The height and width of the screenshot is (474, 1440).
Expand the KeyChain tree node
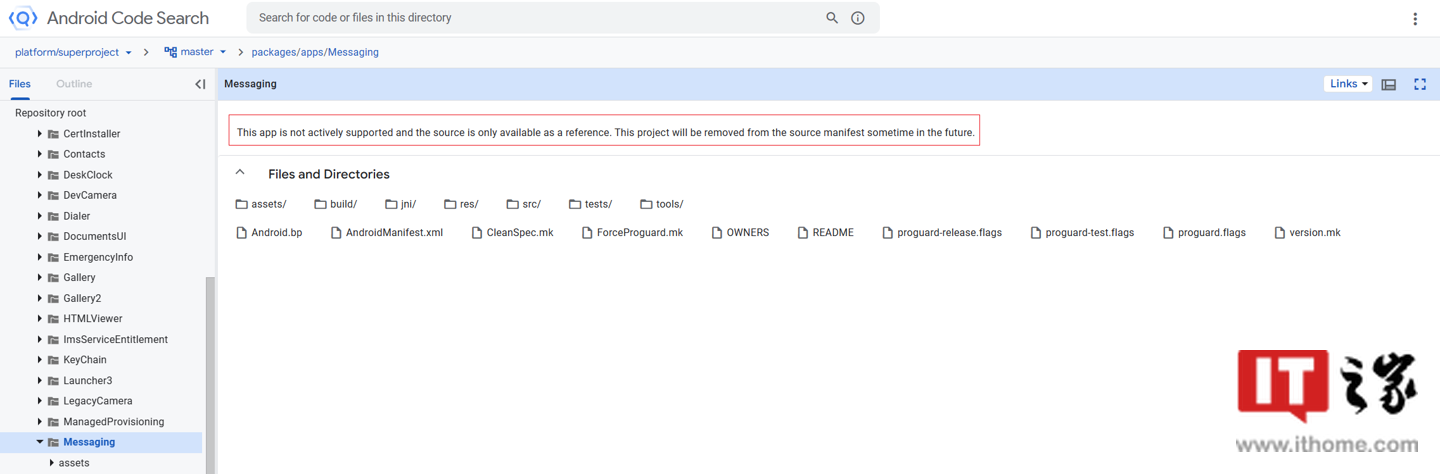point(40,360)
